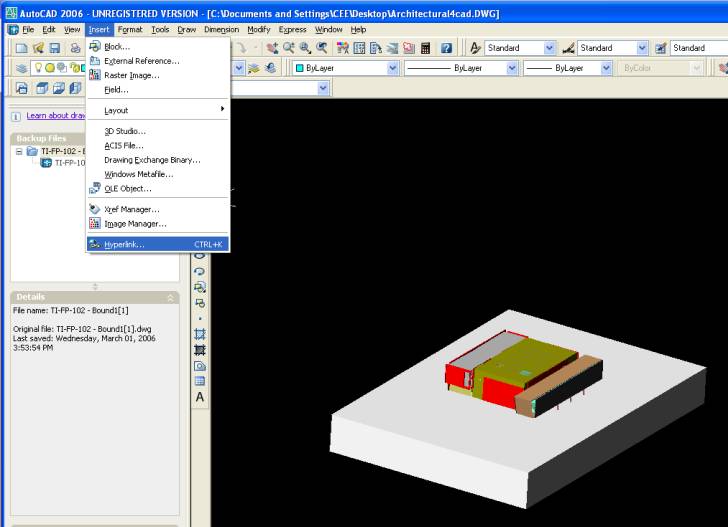Viewport: 728px width, 527px height.
Task: Click the New drawing icon
Action: tap(21, 48)
